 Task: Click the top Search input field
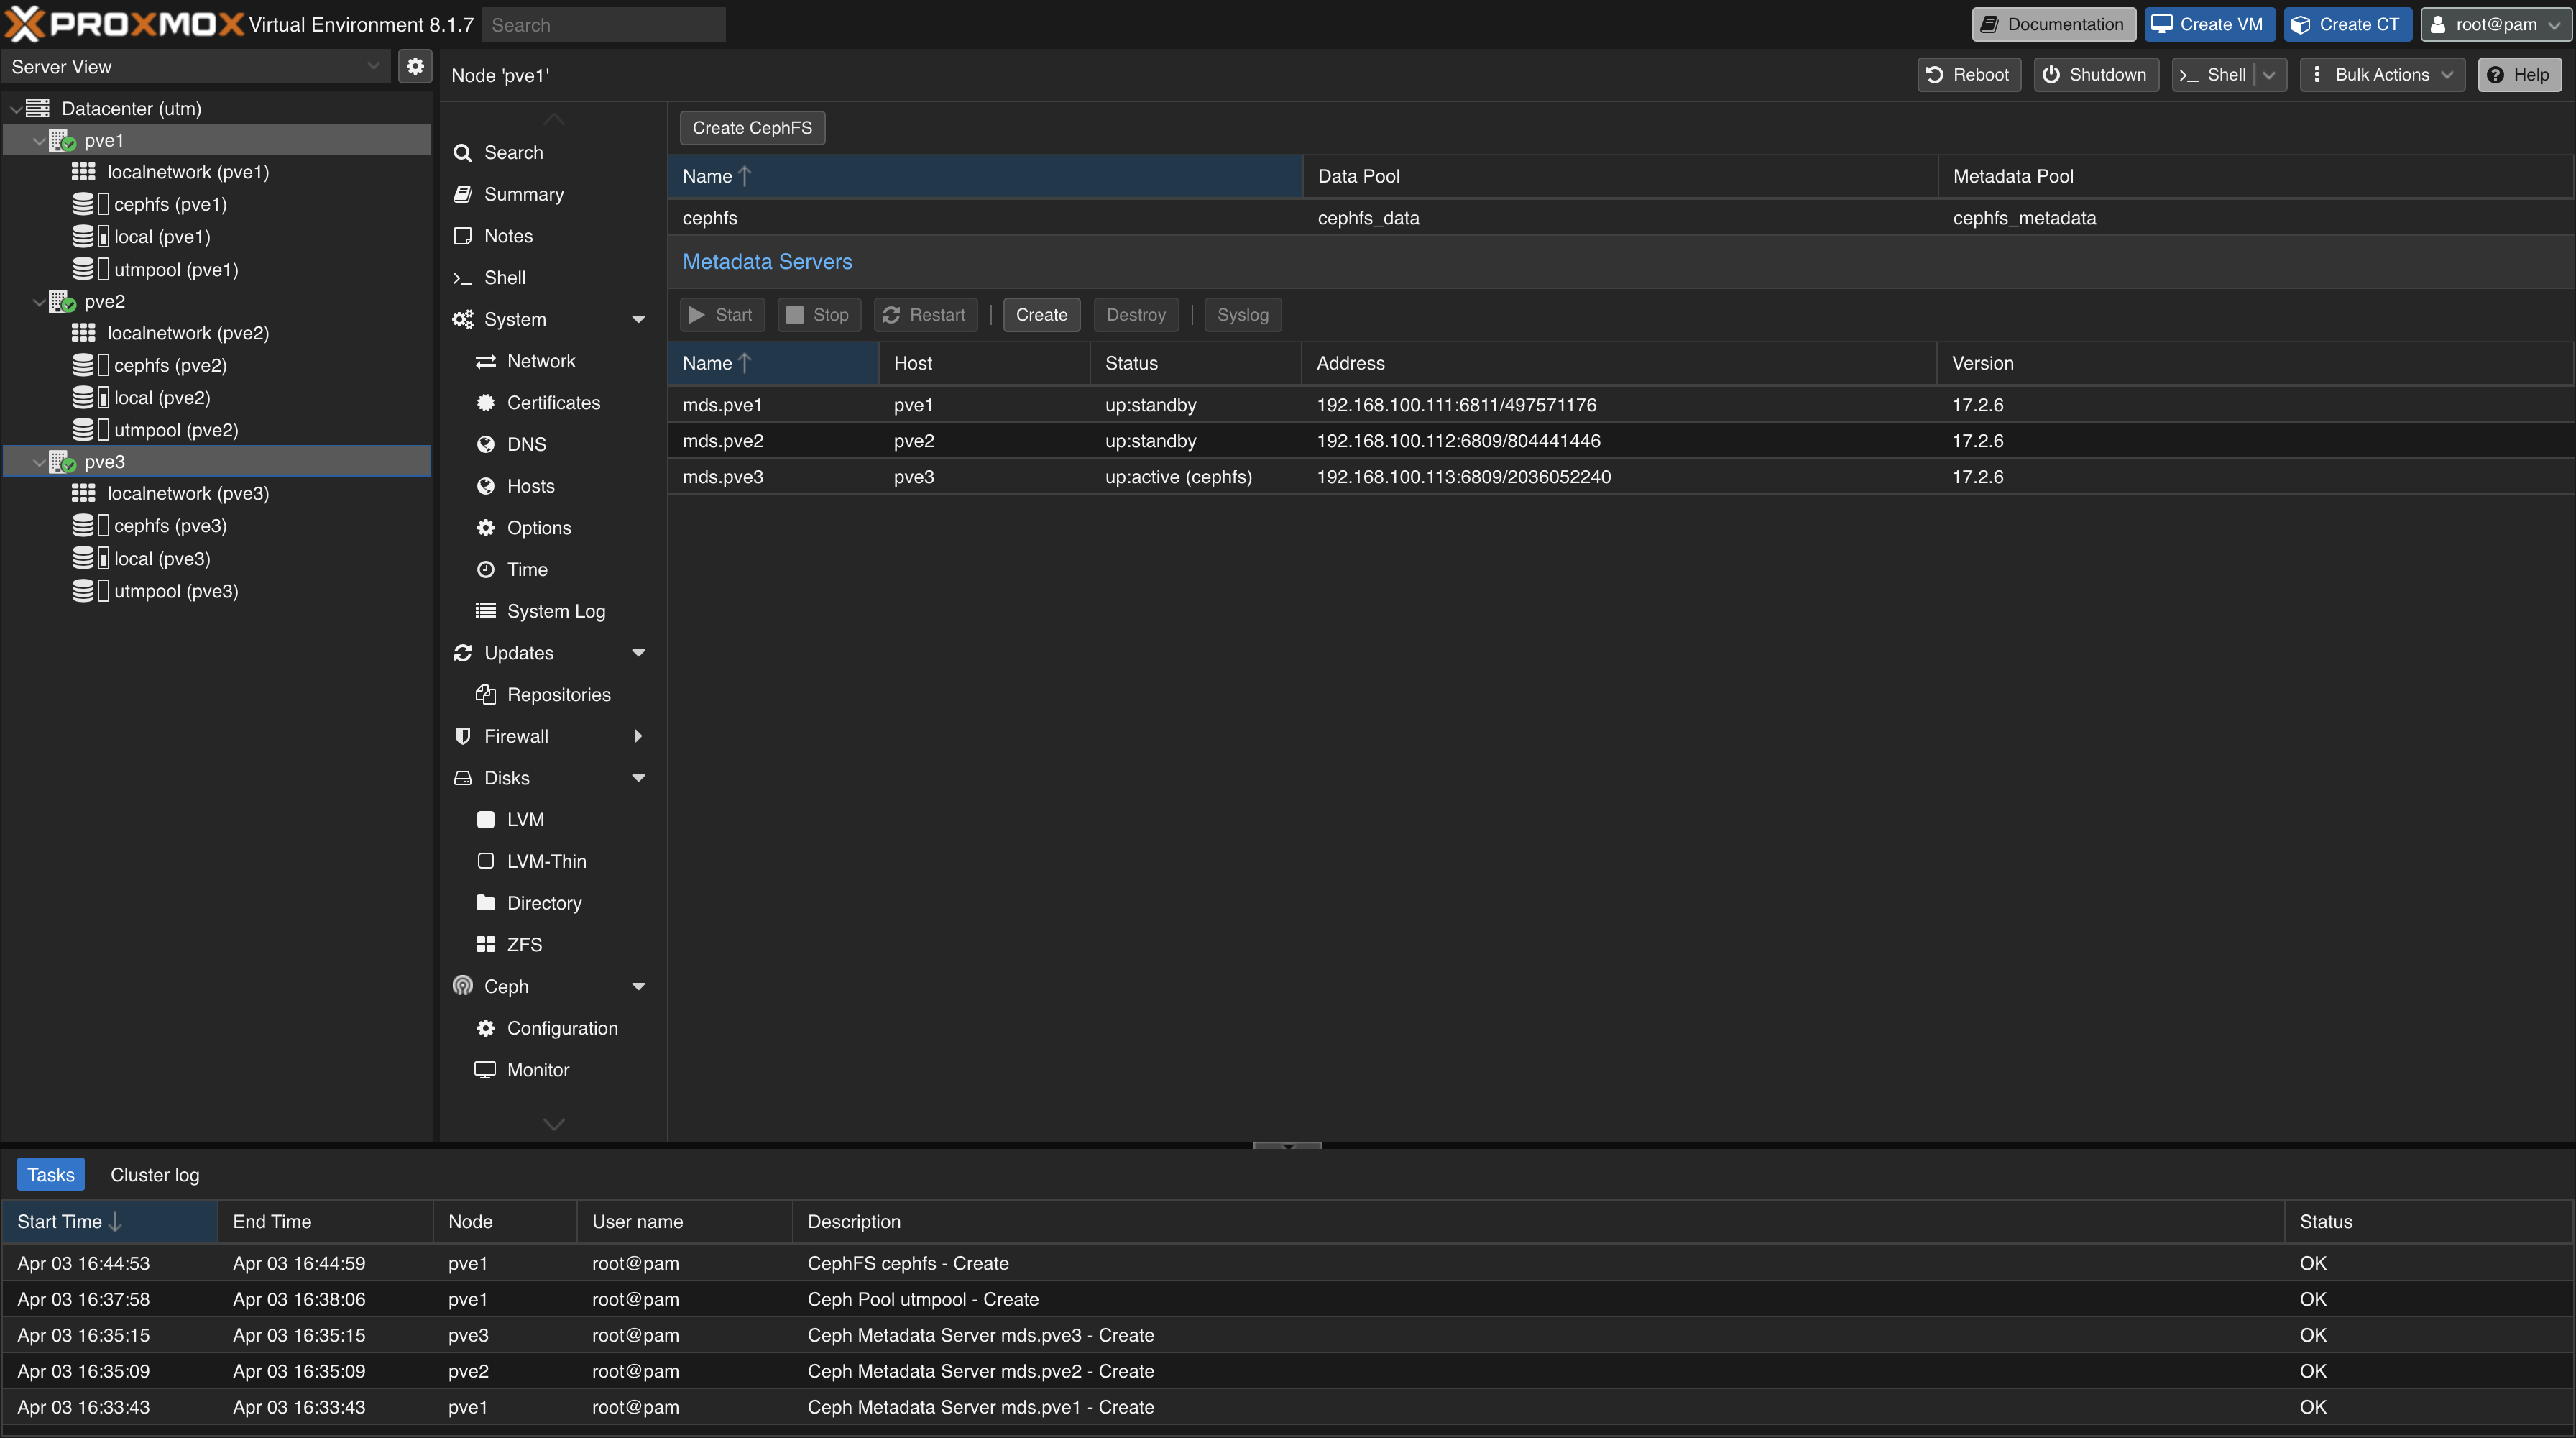pyautogui.click(x=603, y=25)
